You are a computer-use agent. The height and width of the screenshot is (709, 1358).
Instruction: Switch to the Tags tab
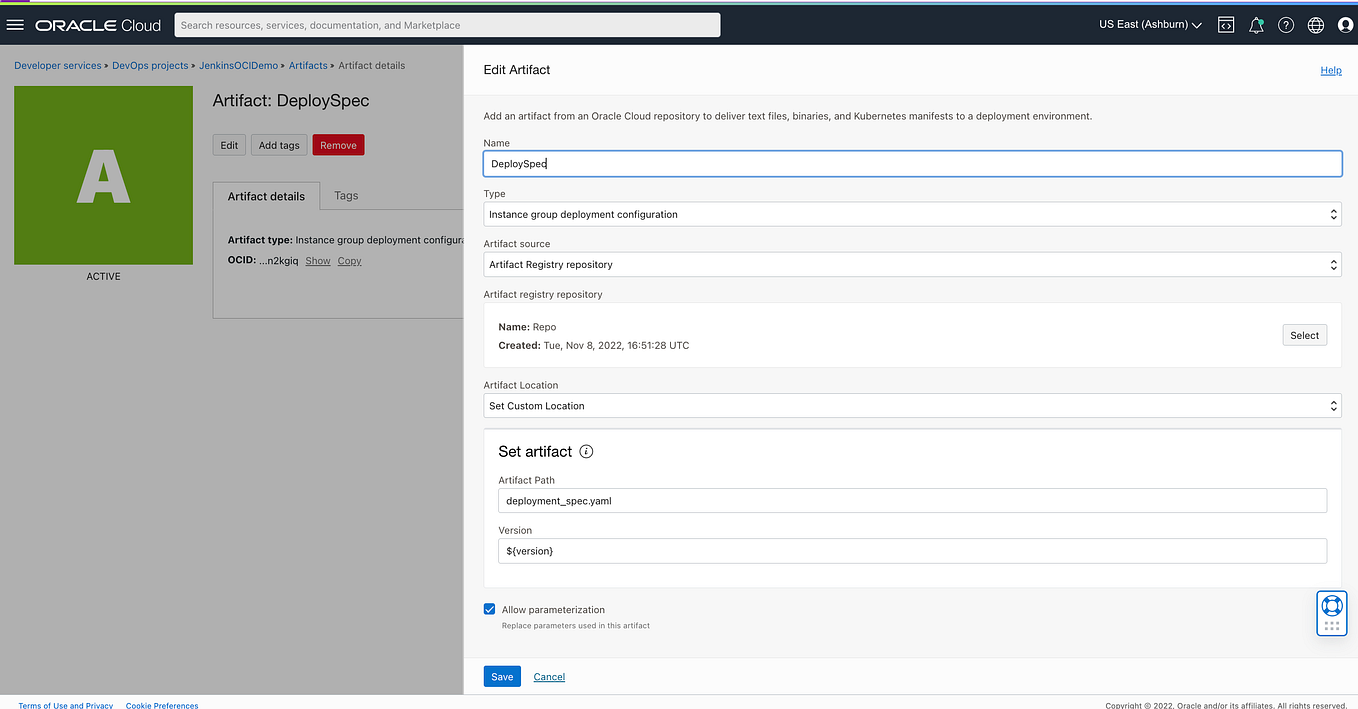click(x=345, y=196)
